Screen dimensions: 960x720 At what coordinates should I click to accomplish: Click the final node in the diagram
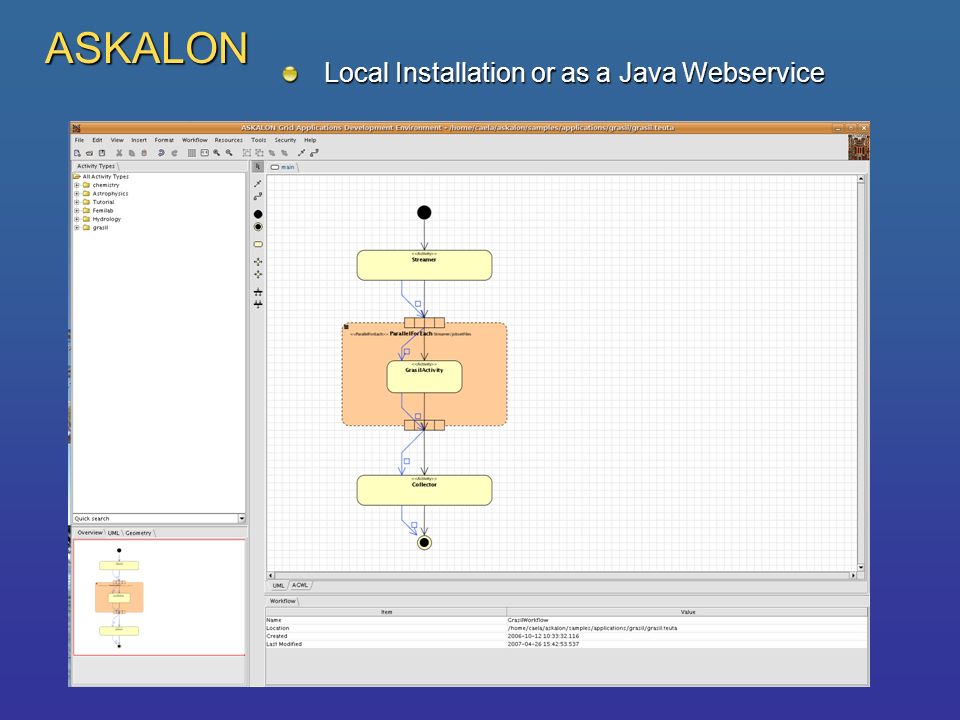click(x=424, y=542)
